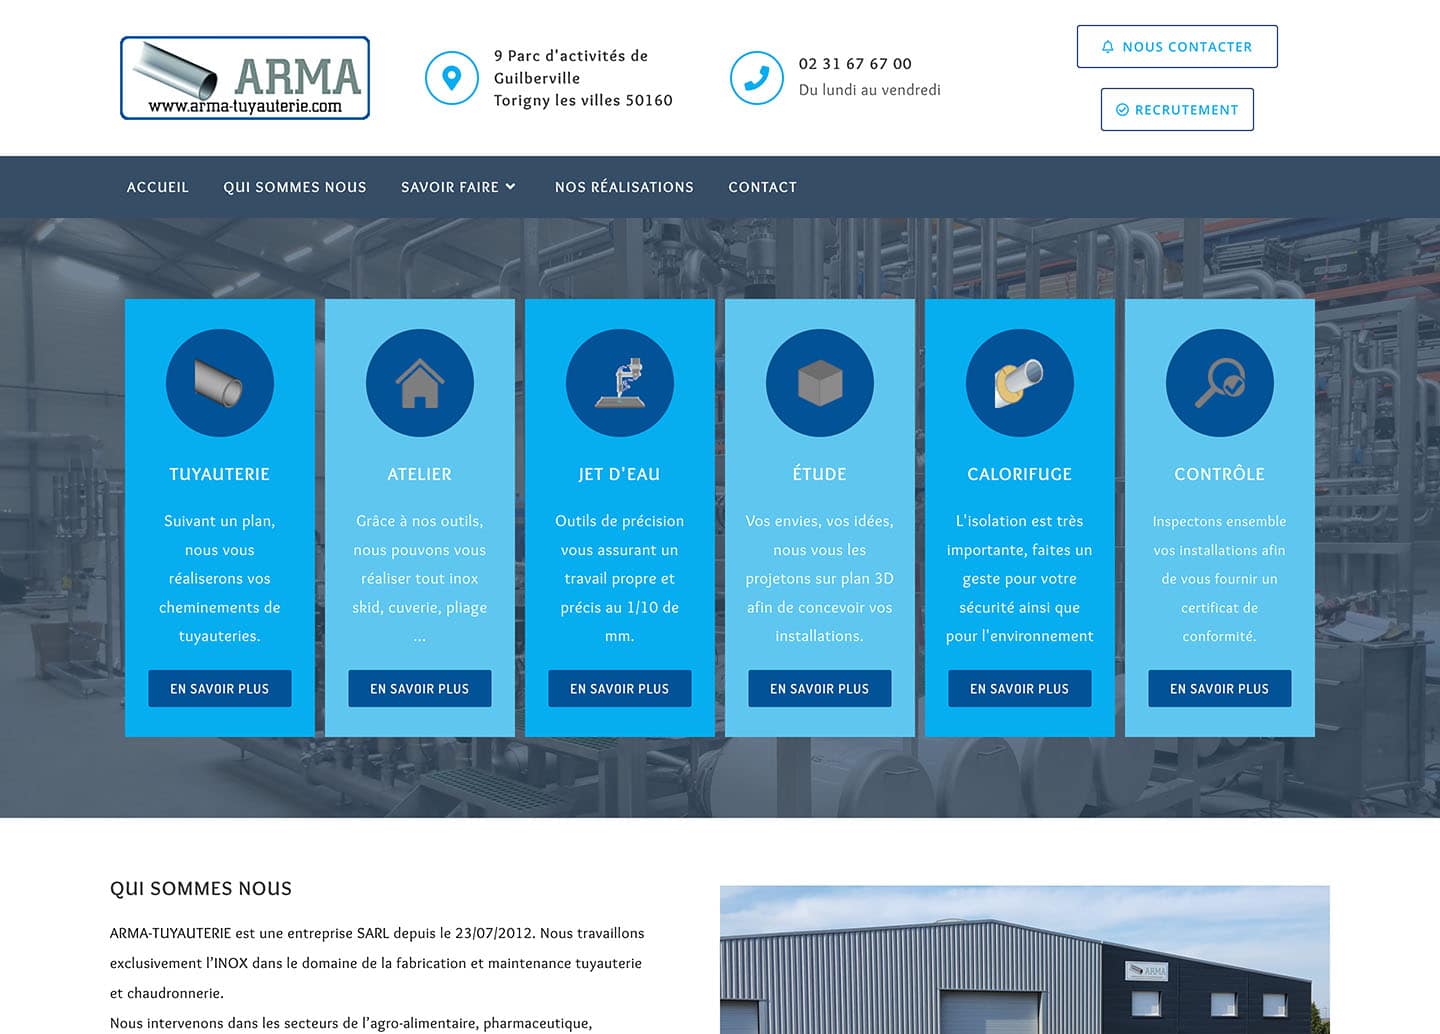Screen dimensions: 1440x1034
Task: Click the Jet d'eau description 'Outils de précision'
Action: tap(620, 578)
